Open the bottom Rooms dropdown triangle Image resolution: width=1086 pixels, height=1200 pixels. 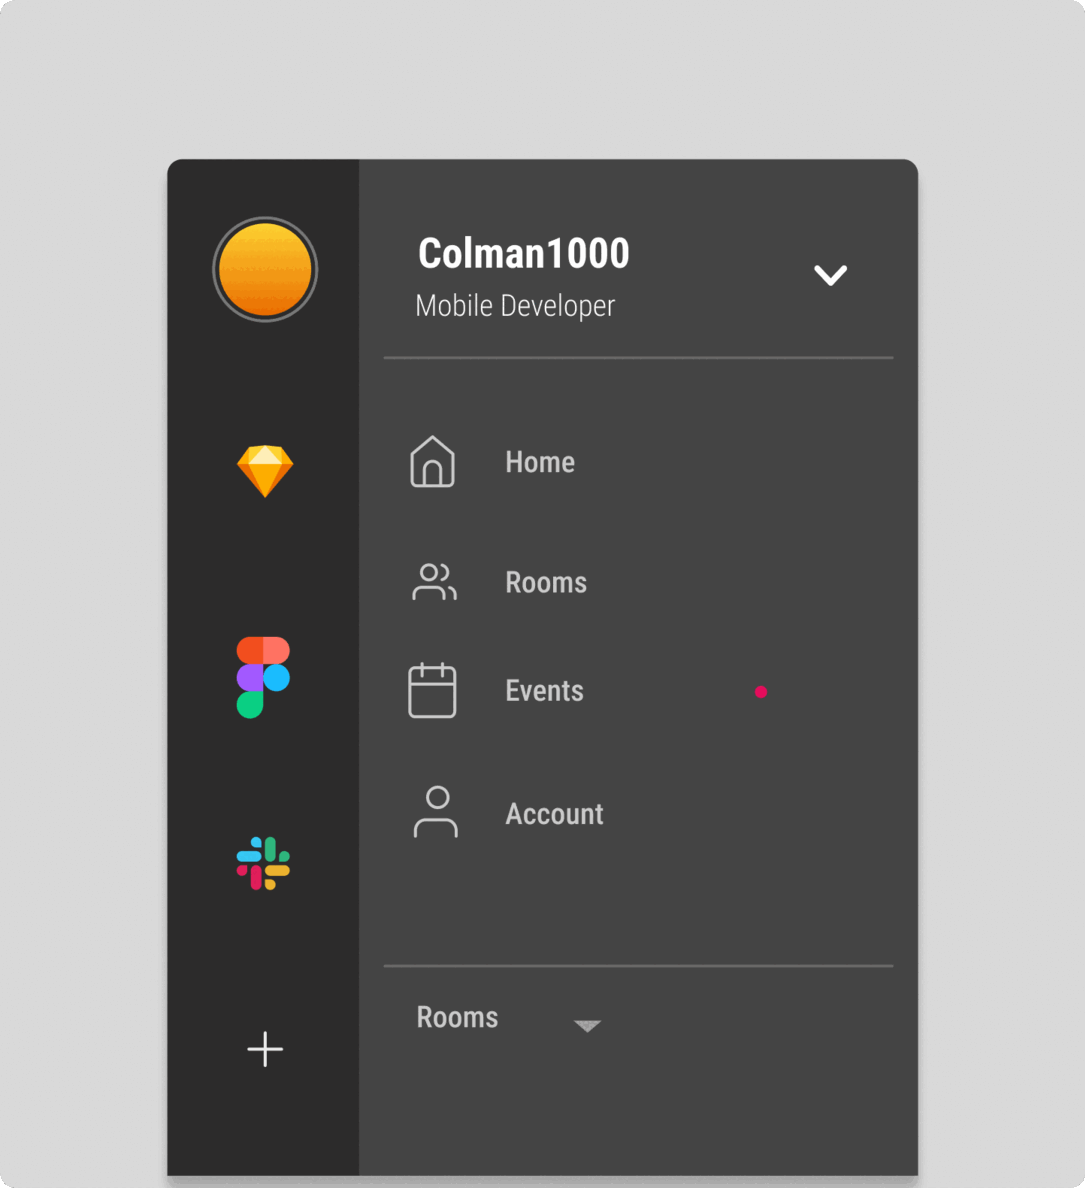[x=587, y=1026]
